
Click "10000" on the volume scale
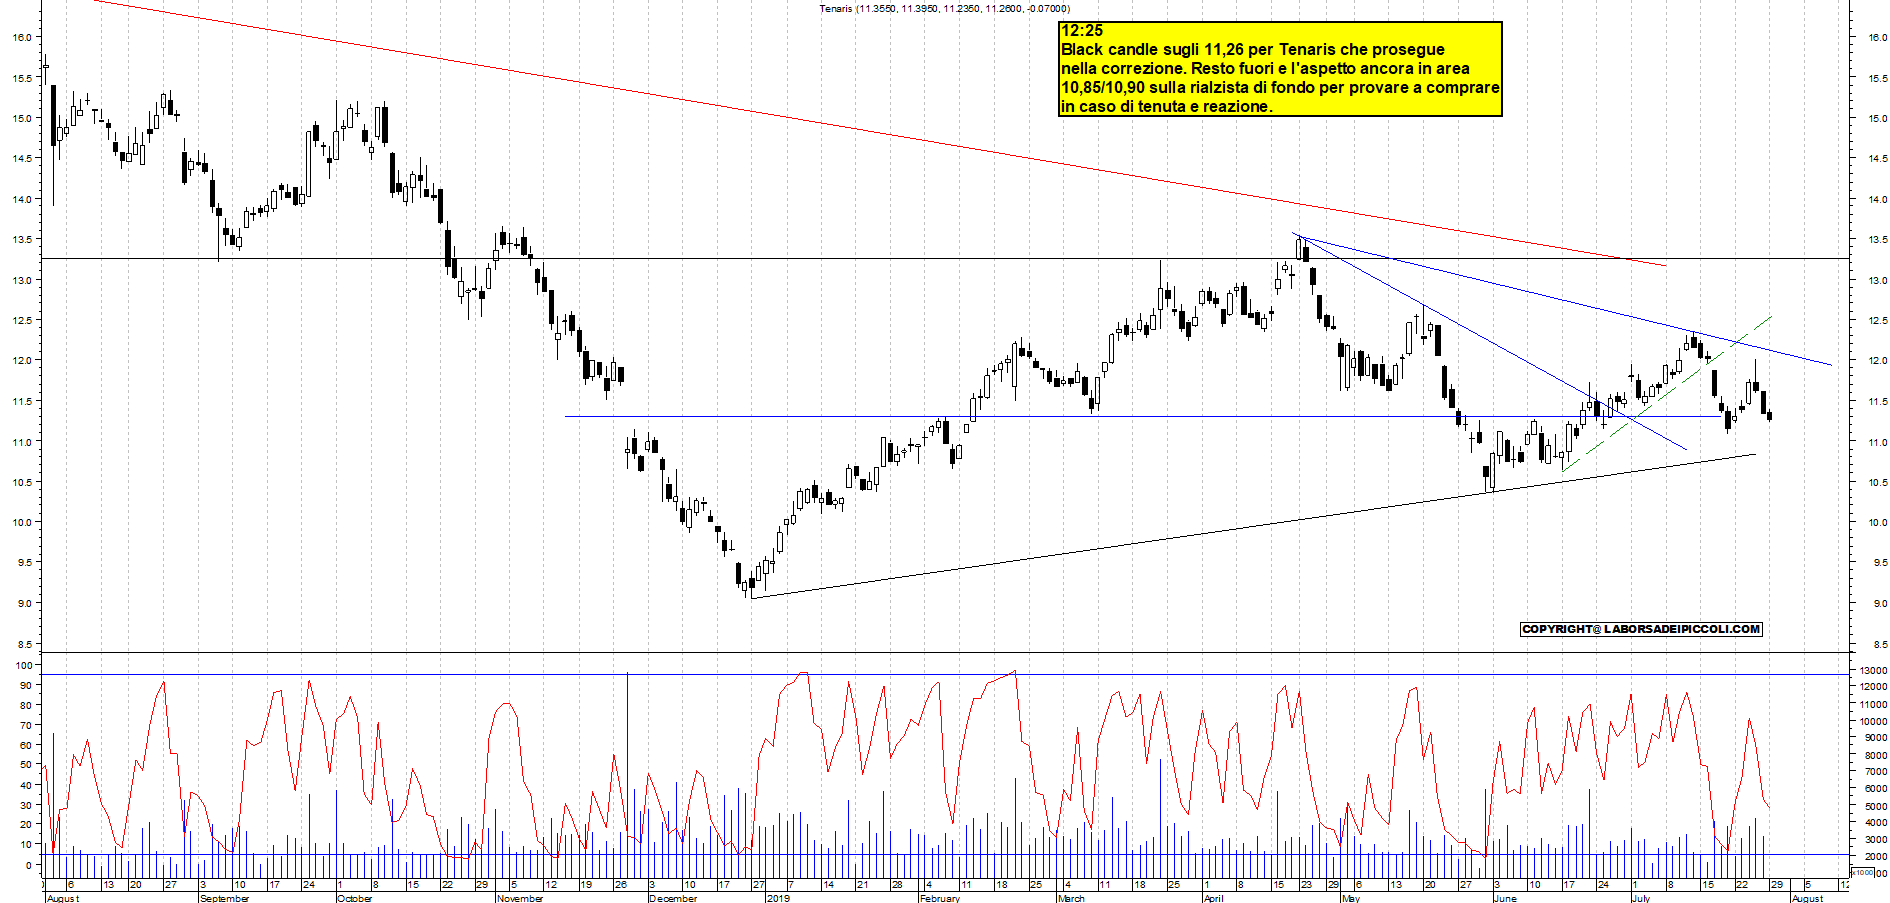1872,721
